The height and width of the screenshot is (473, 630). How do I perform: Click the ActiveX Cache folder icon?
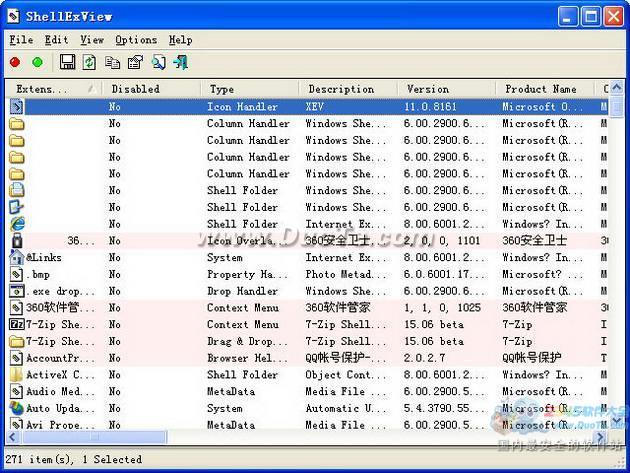pyautogui.click(x=17, y=375)
